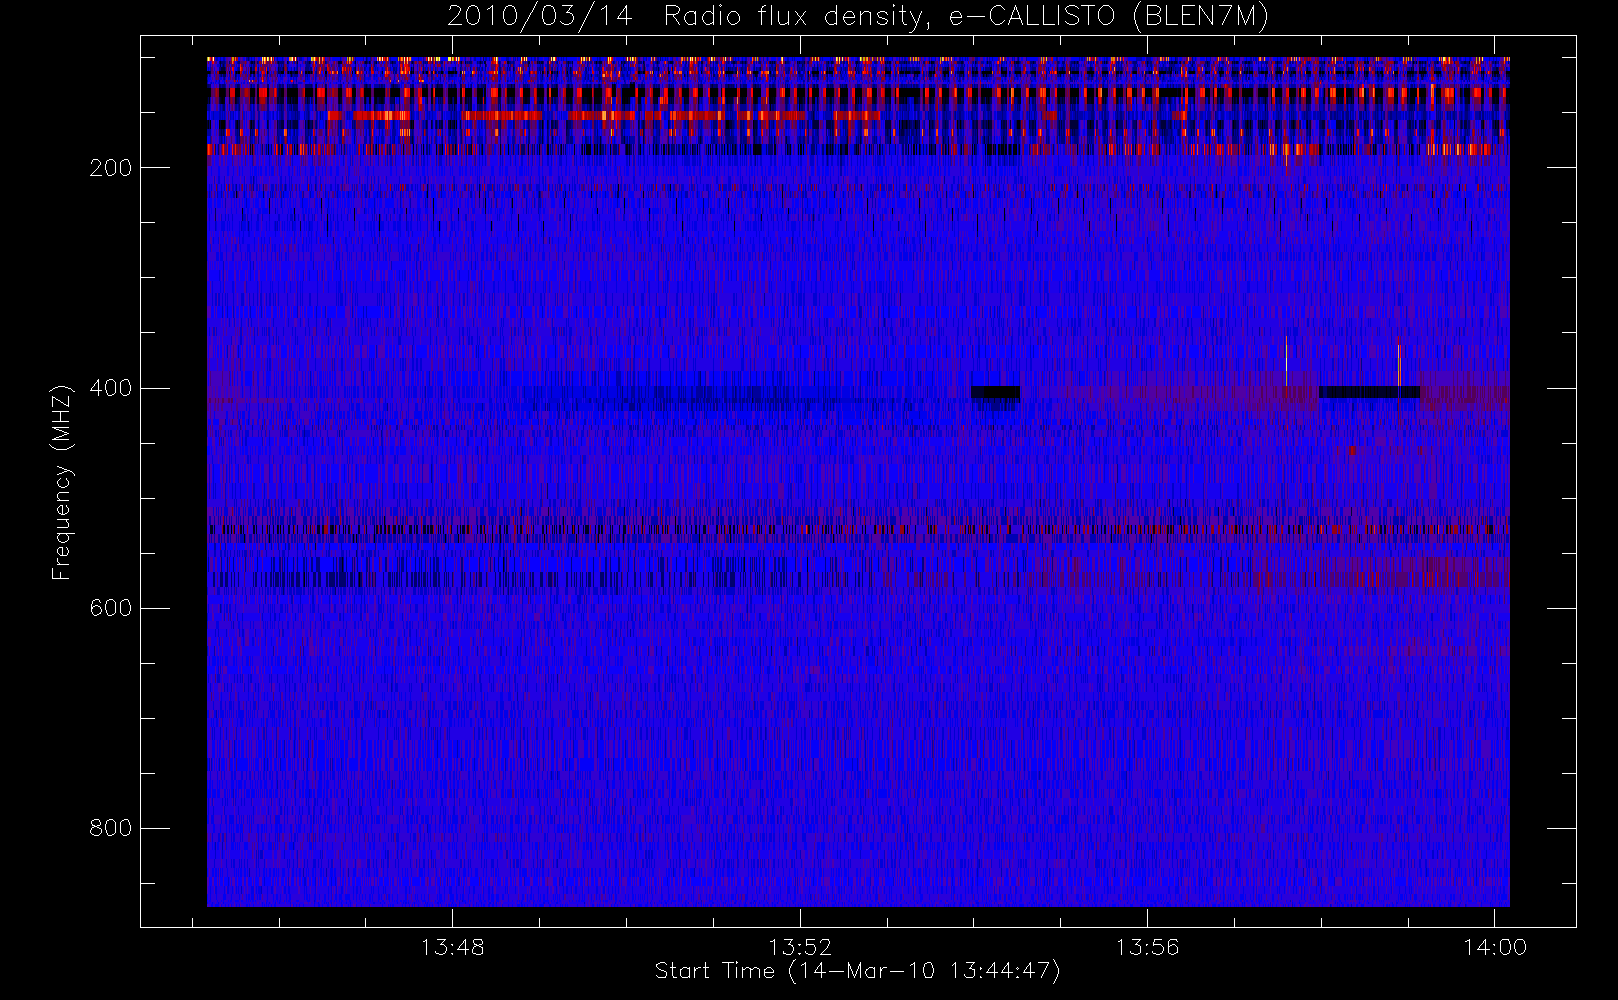The width and height of the screenshot is (1618, 1000).
Task: Click the 'Start Time (14-Mar-10 13:44:47)' label
Action: (857, 971)
